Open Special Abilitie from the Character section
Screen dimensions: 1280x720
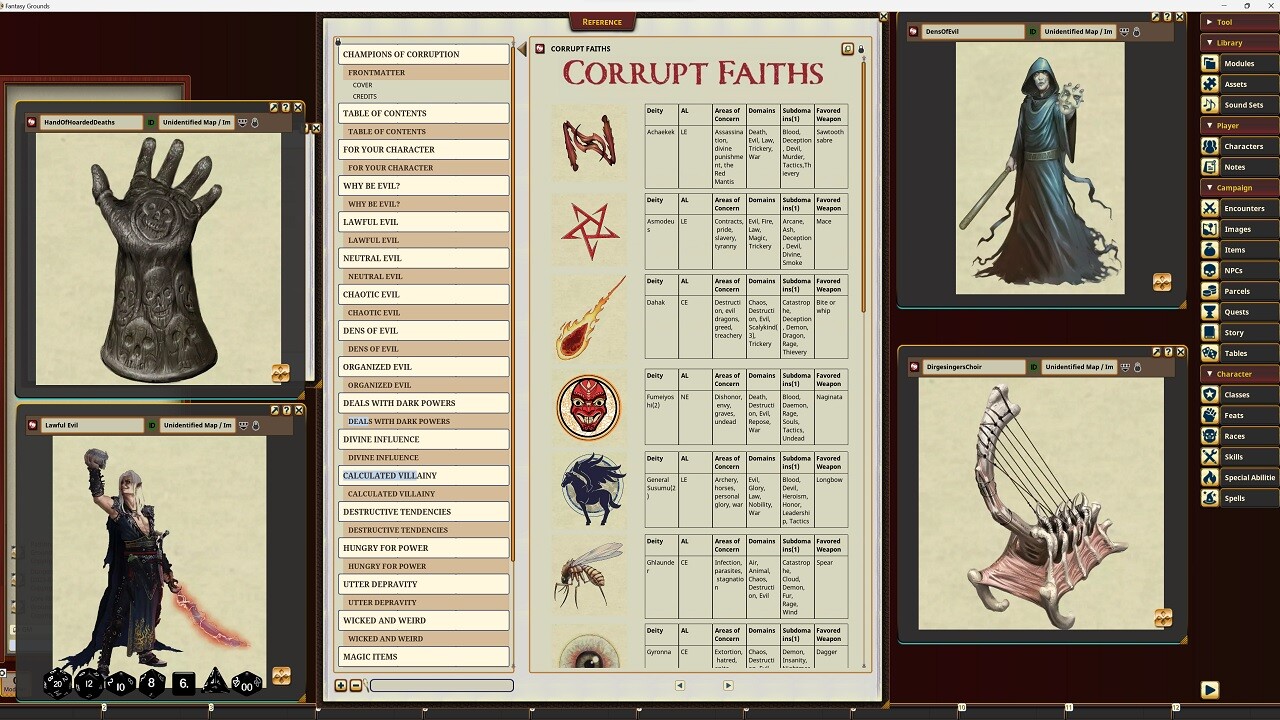tap(1243, 477)
